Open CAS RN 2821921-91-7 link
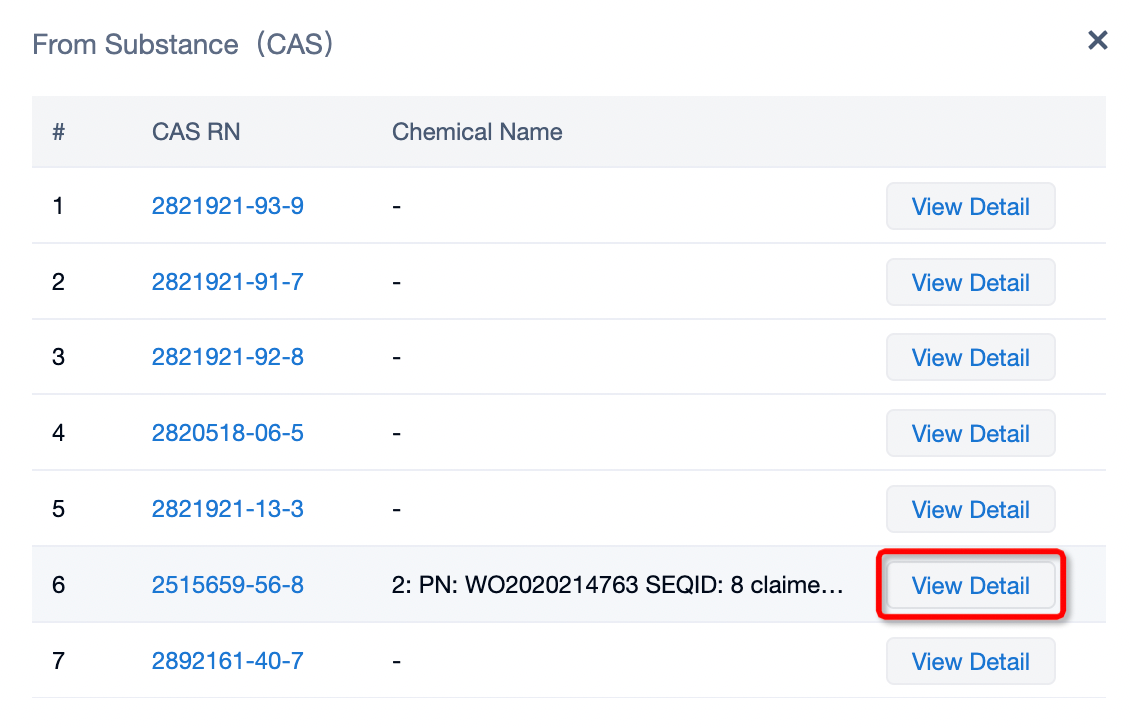The width and height of the screenshot is (1130, 728). pyautogui.click(x=228, y=282)
